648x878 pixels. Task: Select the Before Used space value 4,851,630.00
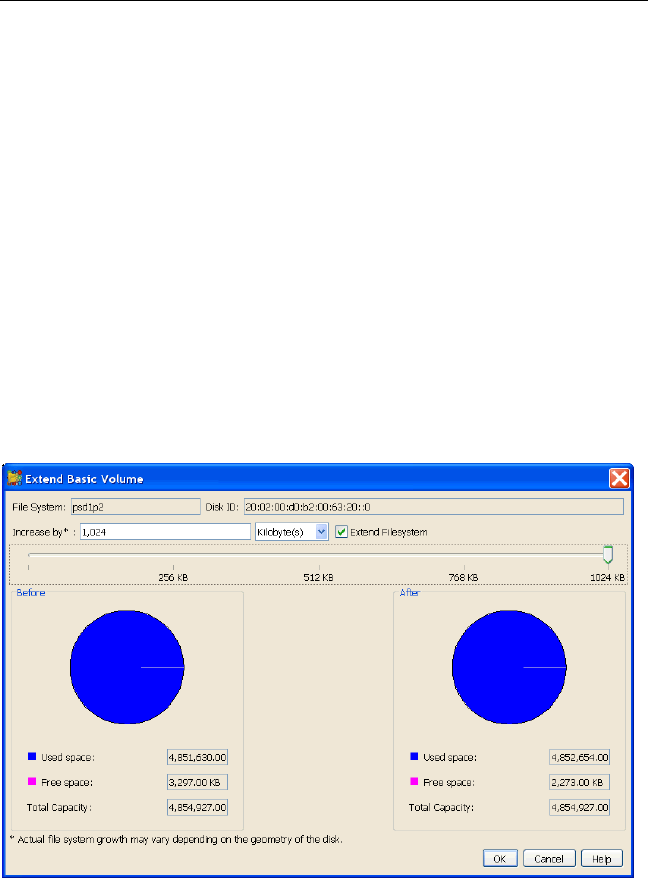pos(197,757)
